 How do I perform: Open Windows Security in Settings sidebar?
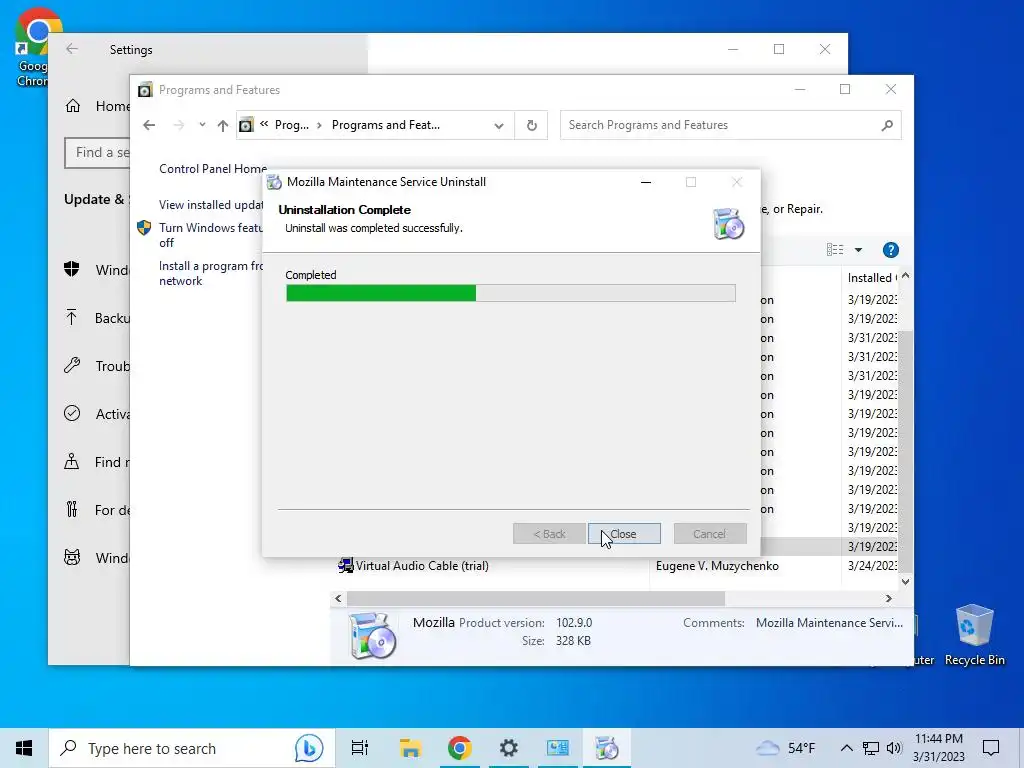(x=97, y=270)
